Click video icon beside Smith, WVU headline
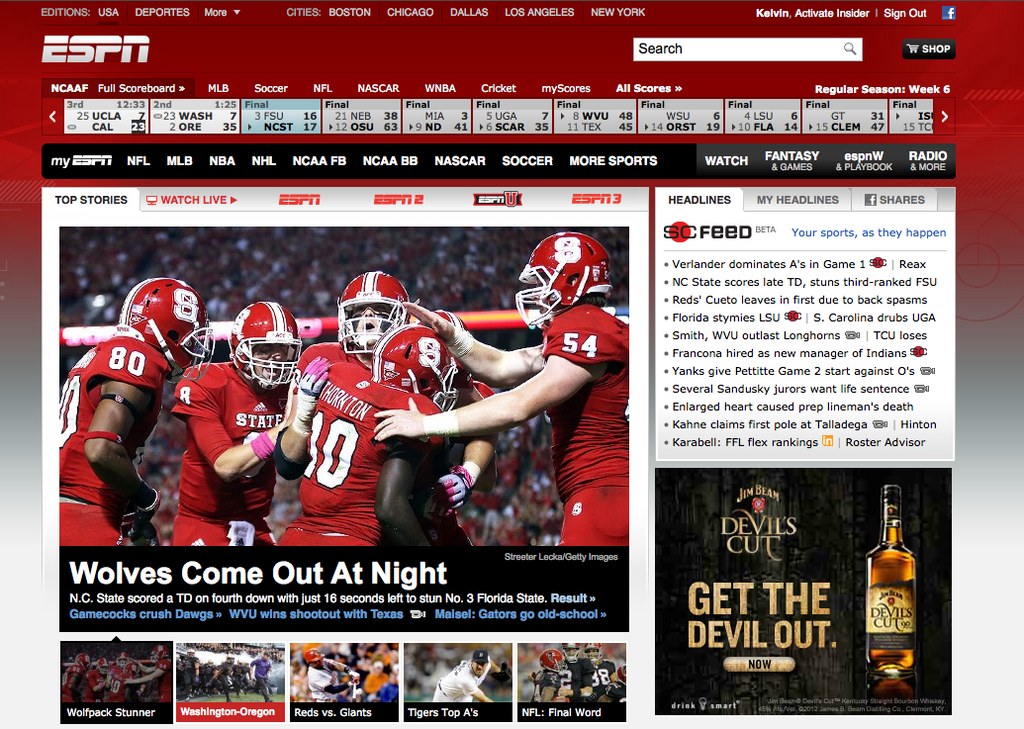Image resolution: width=1024 pixels, height=729 pixels. (x=852, y=335)
